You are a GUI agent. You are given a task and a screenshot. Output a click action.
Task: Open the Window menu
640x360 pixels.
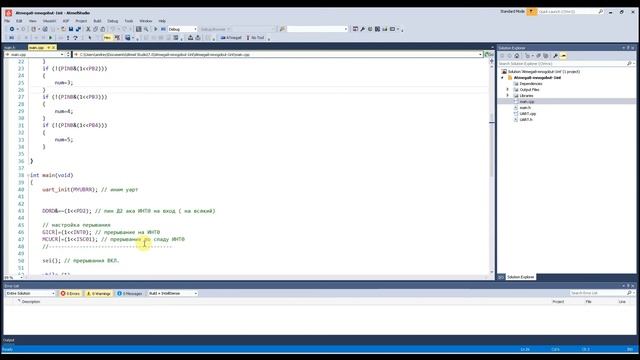[x=146, y=21]
